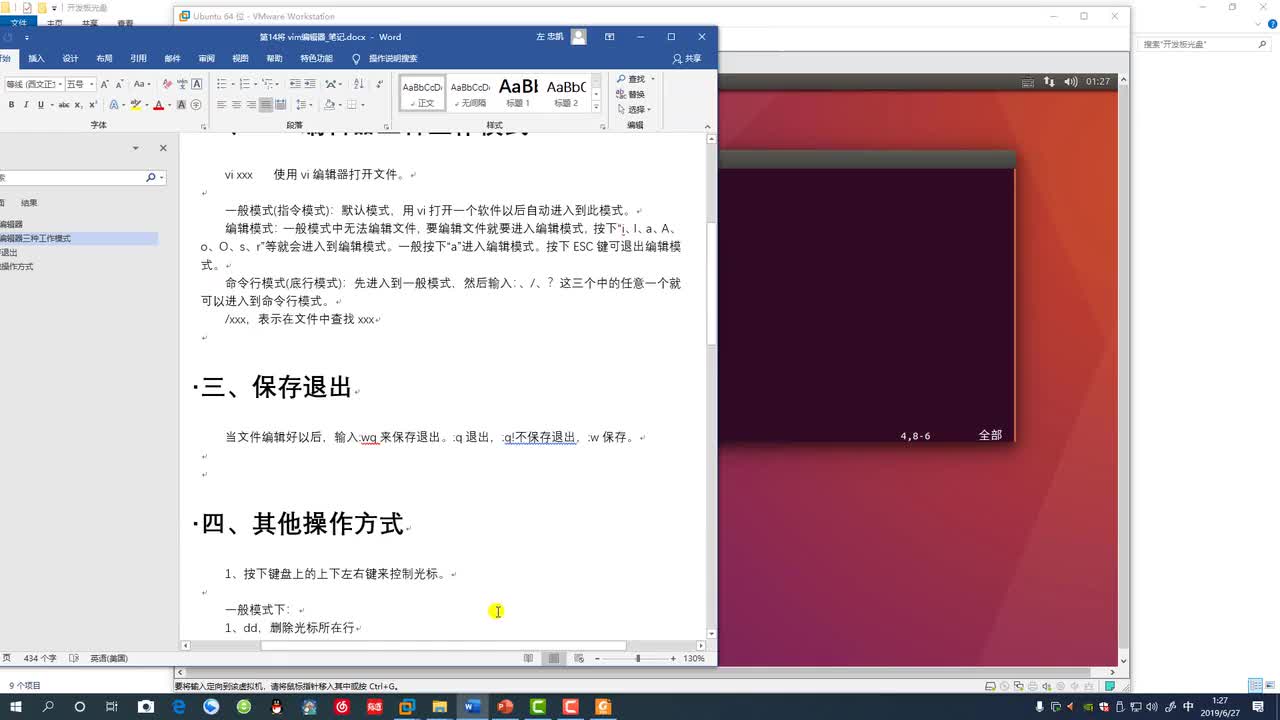Viewport: 1280px width, 720px height.
Task: Click the zoom slider handle in Word
Action: click(637, 658)
